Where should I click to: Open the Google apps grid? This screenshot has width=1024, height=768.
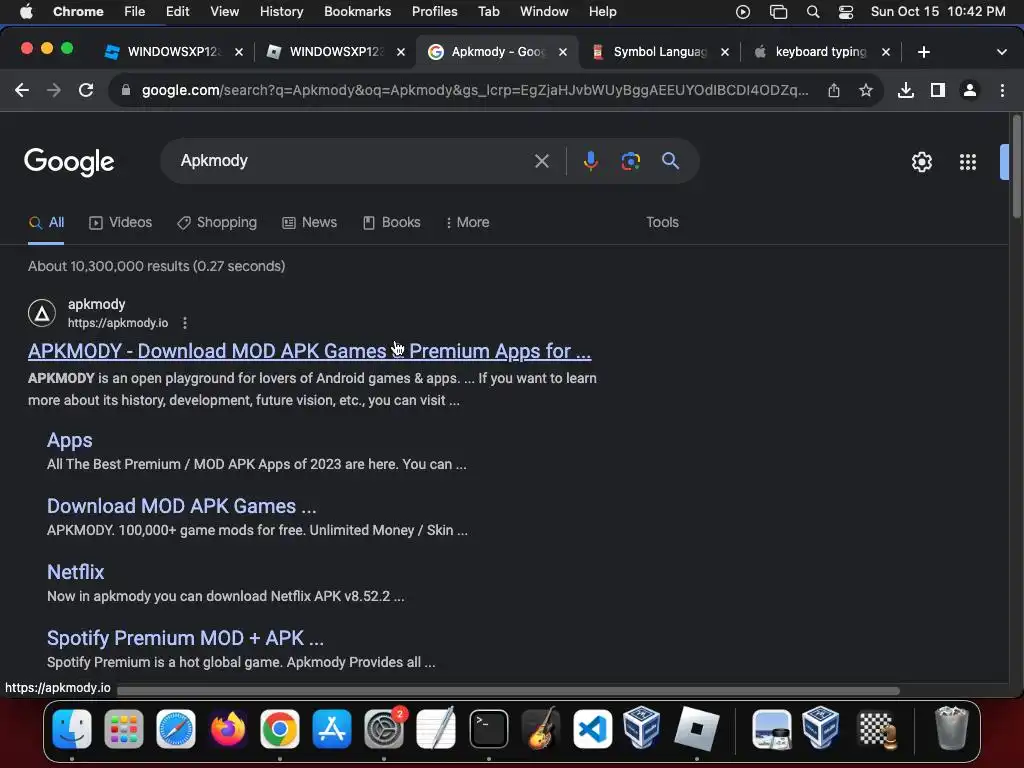(x=968, y=162)
